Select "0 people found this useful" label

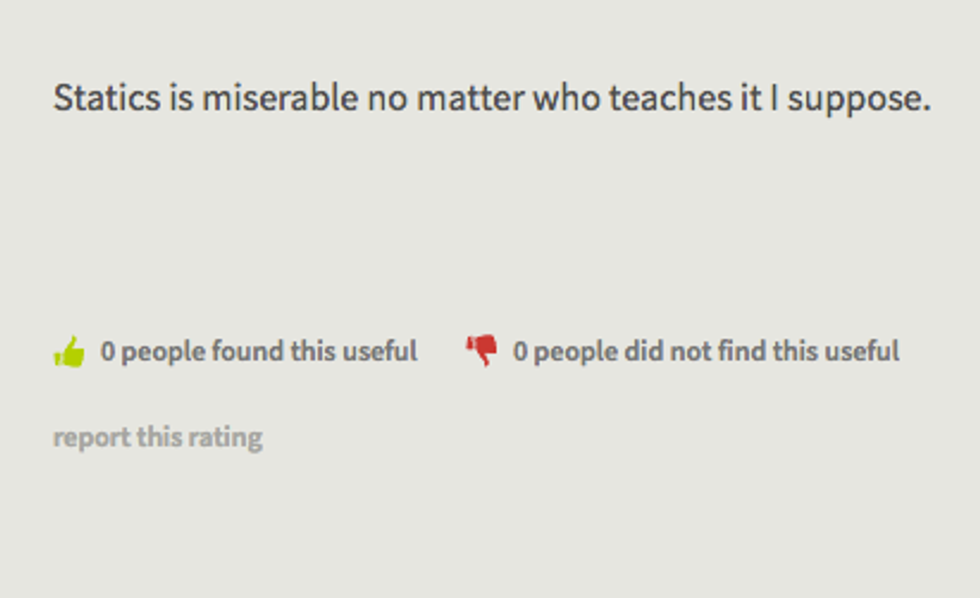(x=258, y=352)
